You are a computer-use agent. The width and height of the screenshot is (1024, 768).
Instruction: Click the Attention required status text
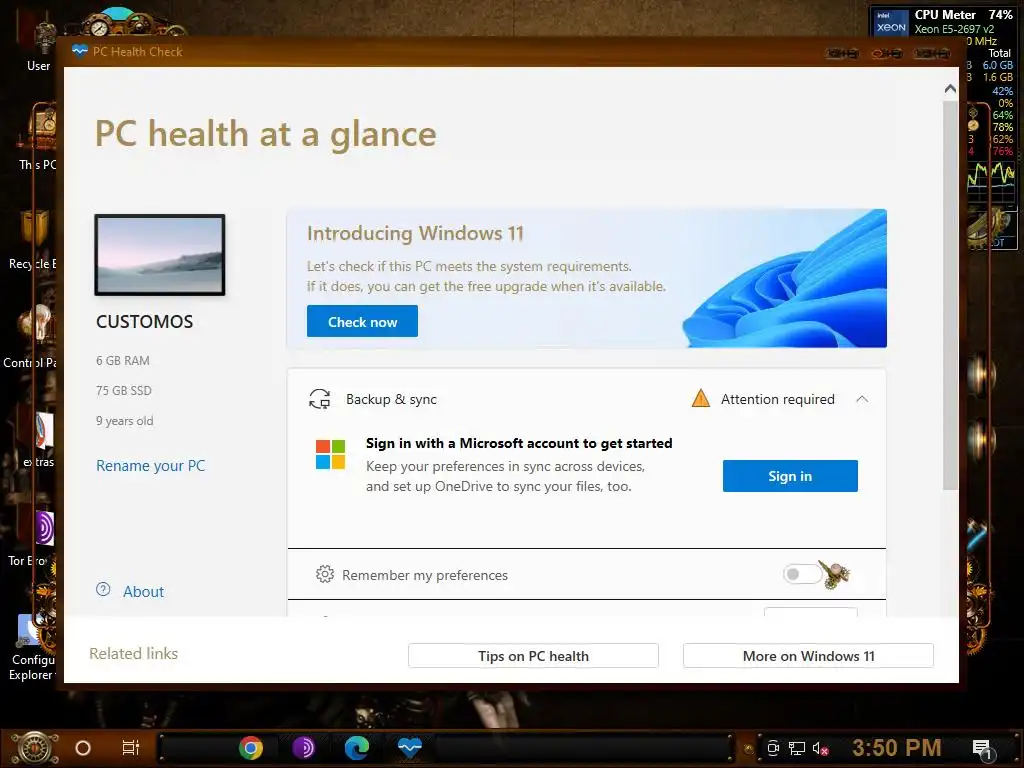pyautogui.click(x=778, y=399)
